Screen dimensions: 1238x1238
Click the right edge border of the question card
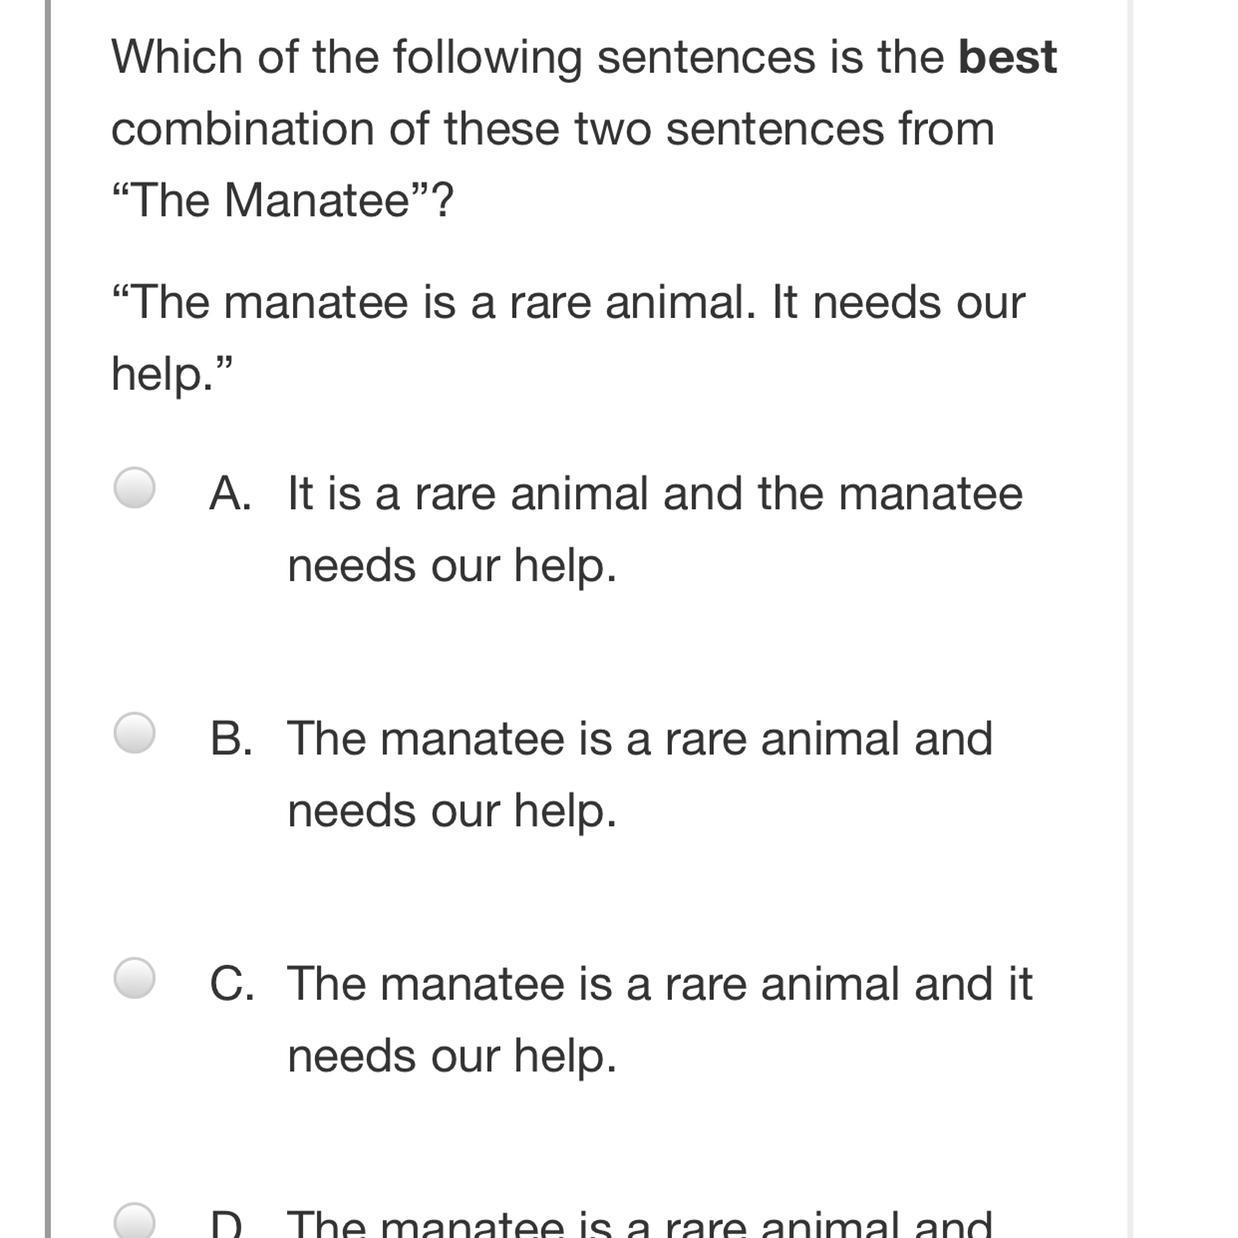coord(1131,619)
